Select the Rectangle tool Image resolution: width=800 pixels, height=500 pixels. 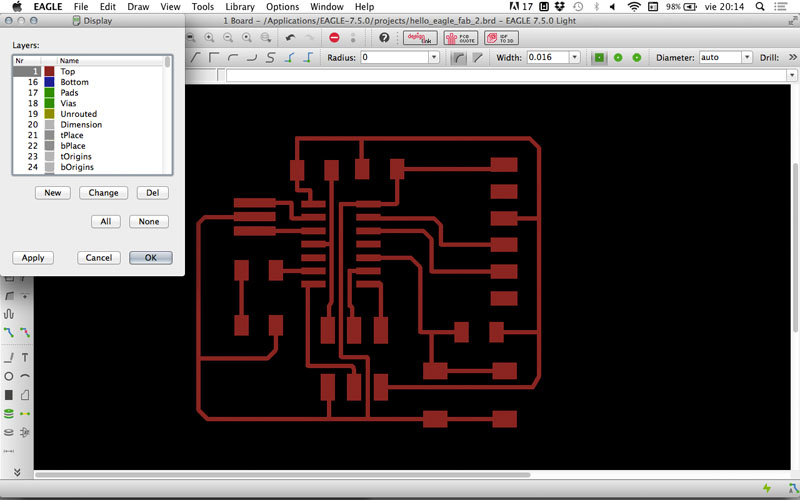click(9, 395)
